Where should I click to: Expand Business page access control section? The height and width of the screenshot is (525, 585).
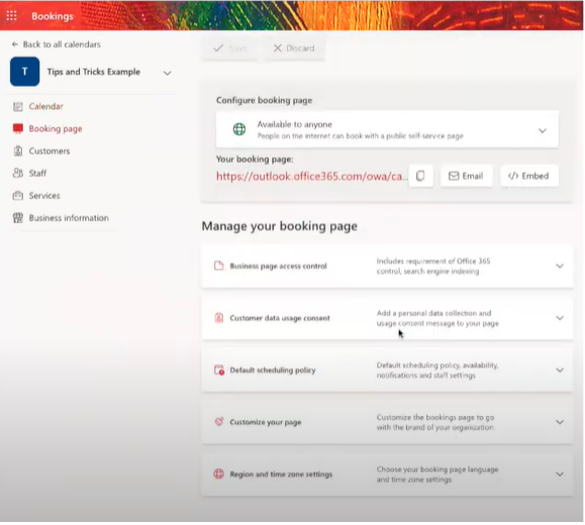[560, 266]
